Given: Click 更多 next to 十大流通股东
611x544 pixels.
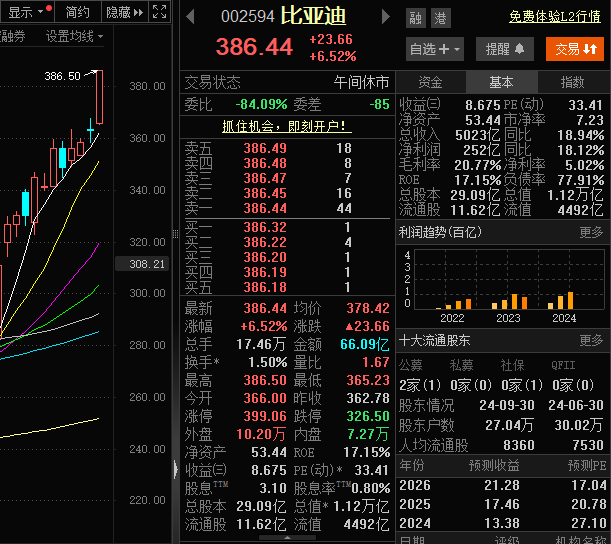Looking at the screenshot, I should (x=591, y=341).
